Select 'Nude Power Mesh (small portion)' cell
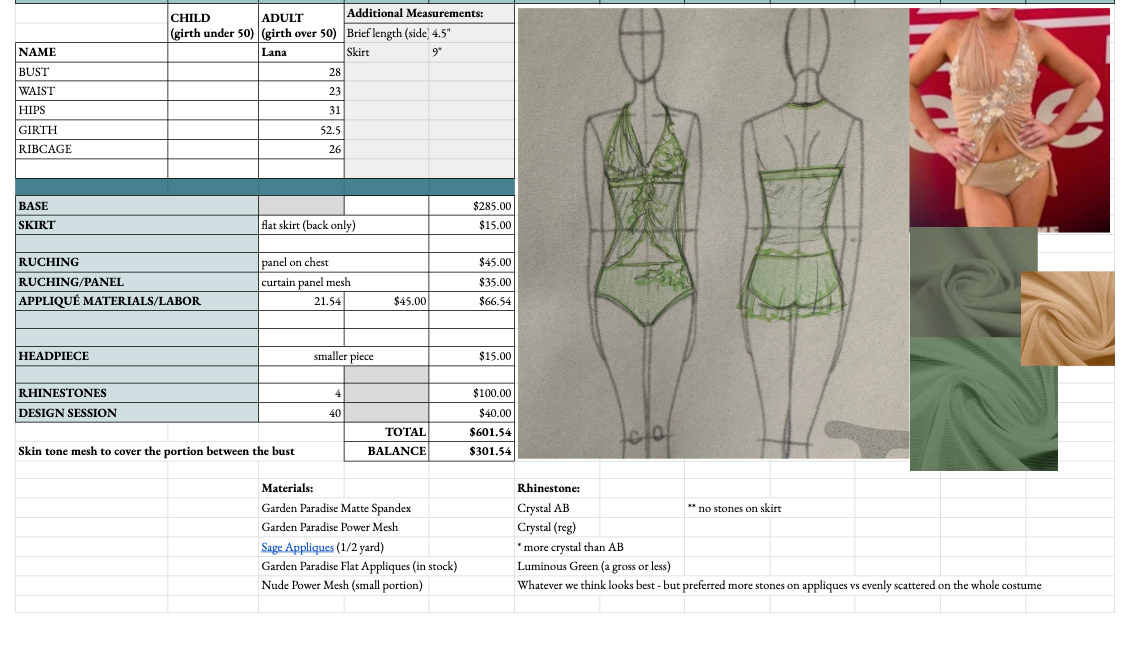Viewport: 1148px width, 650px height. (x=342, y=585)
